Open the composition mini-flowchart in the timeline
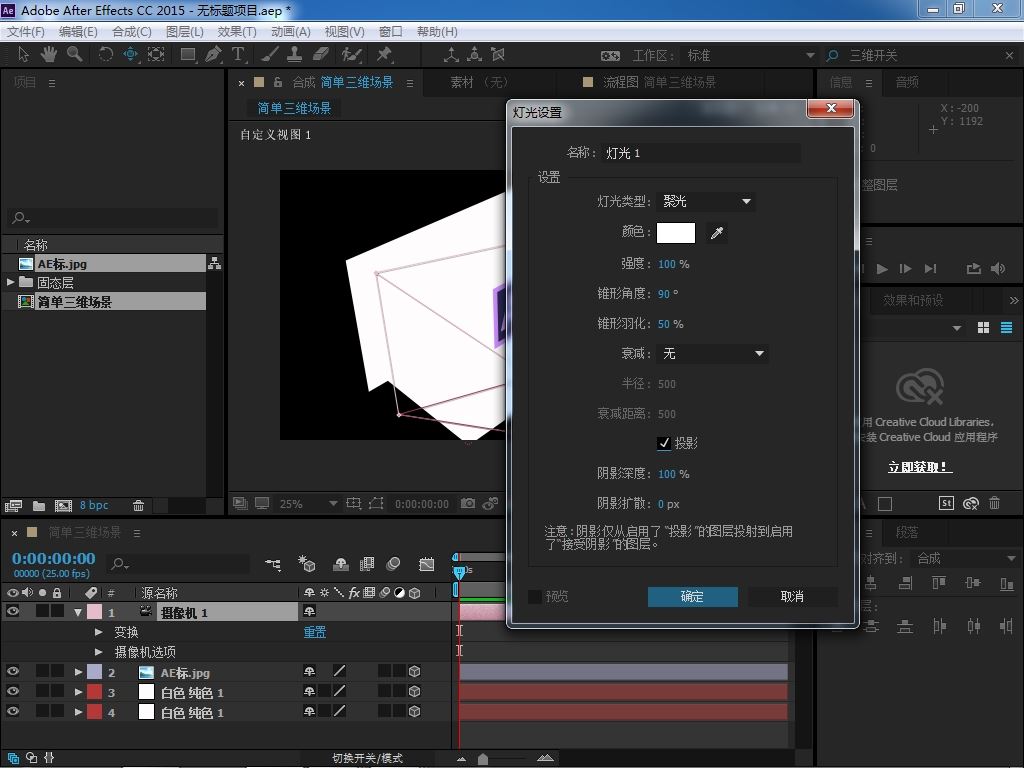1024x768 pixels. tap(273, 564)
